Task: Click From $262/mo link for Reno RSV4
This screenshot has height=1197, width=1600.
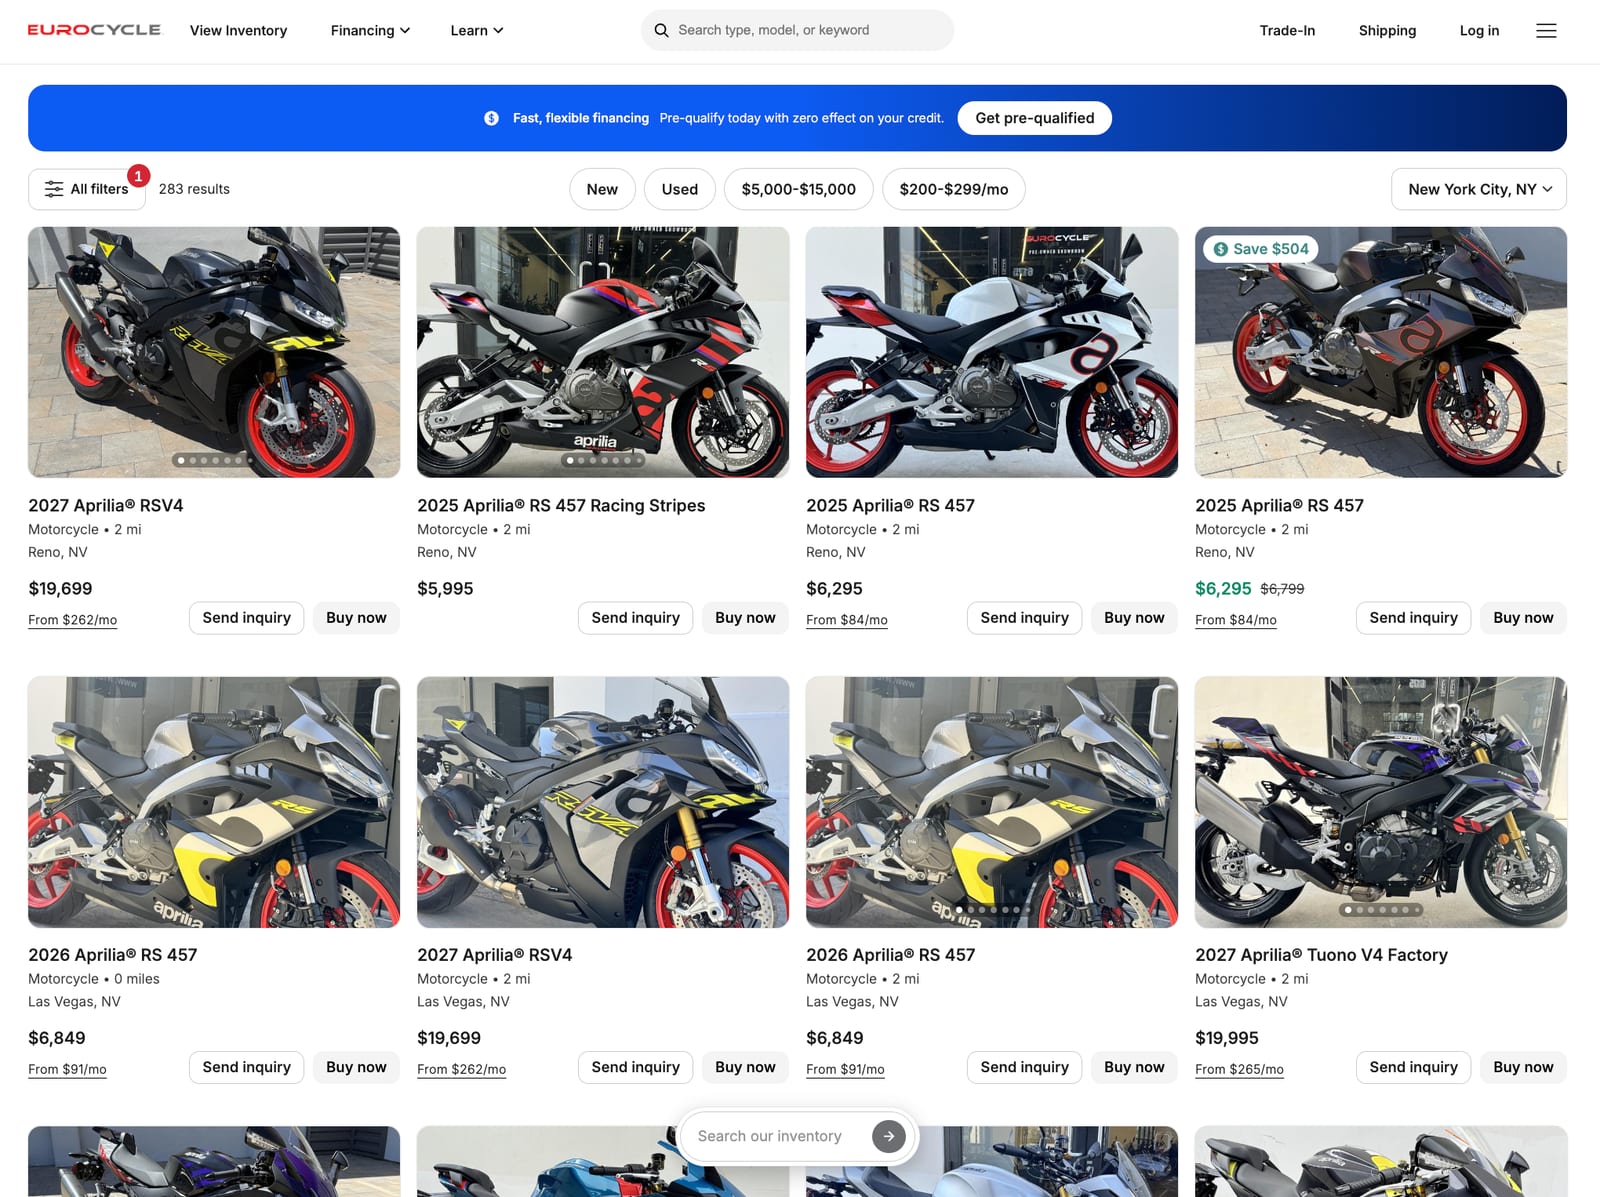Action: coord(72,620)
